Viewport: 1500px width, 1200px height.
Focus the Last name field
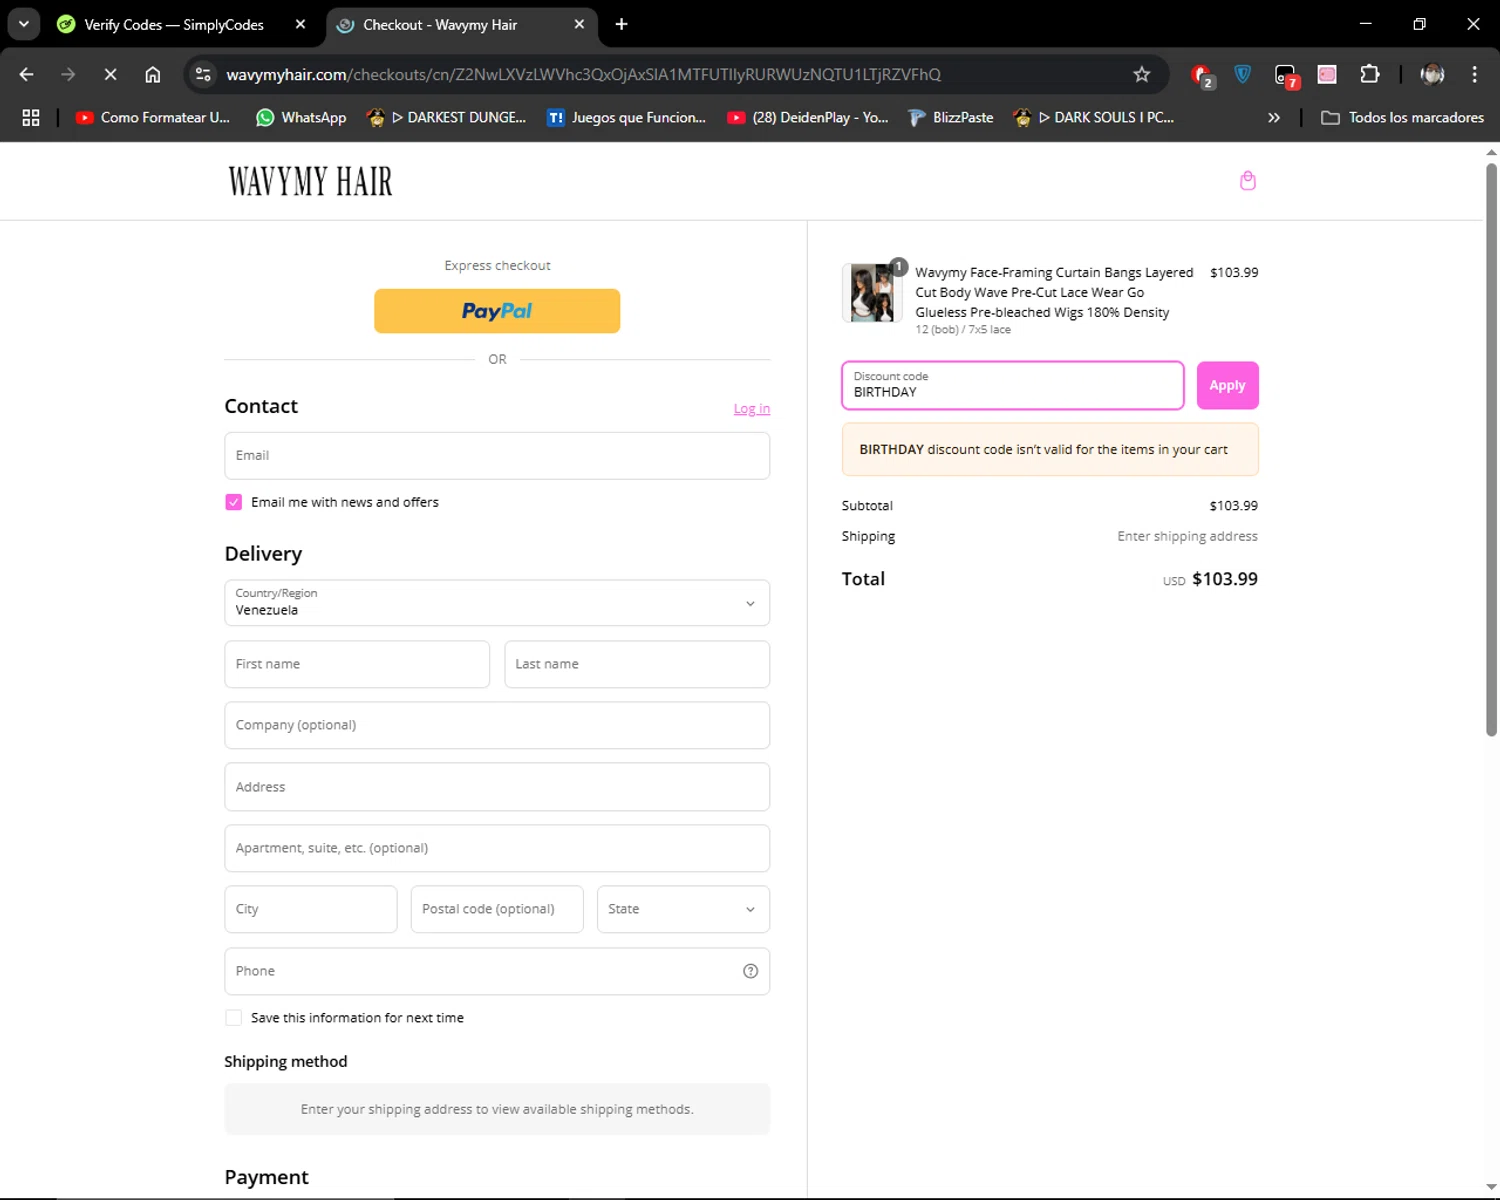637,664
